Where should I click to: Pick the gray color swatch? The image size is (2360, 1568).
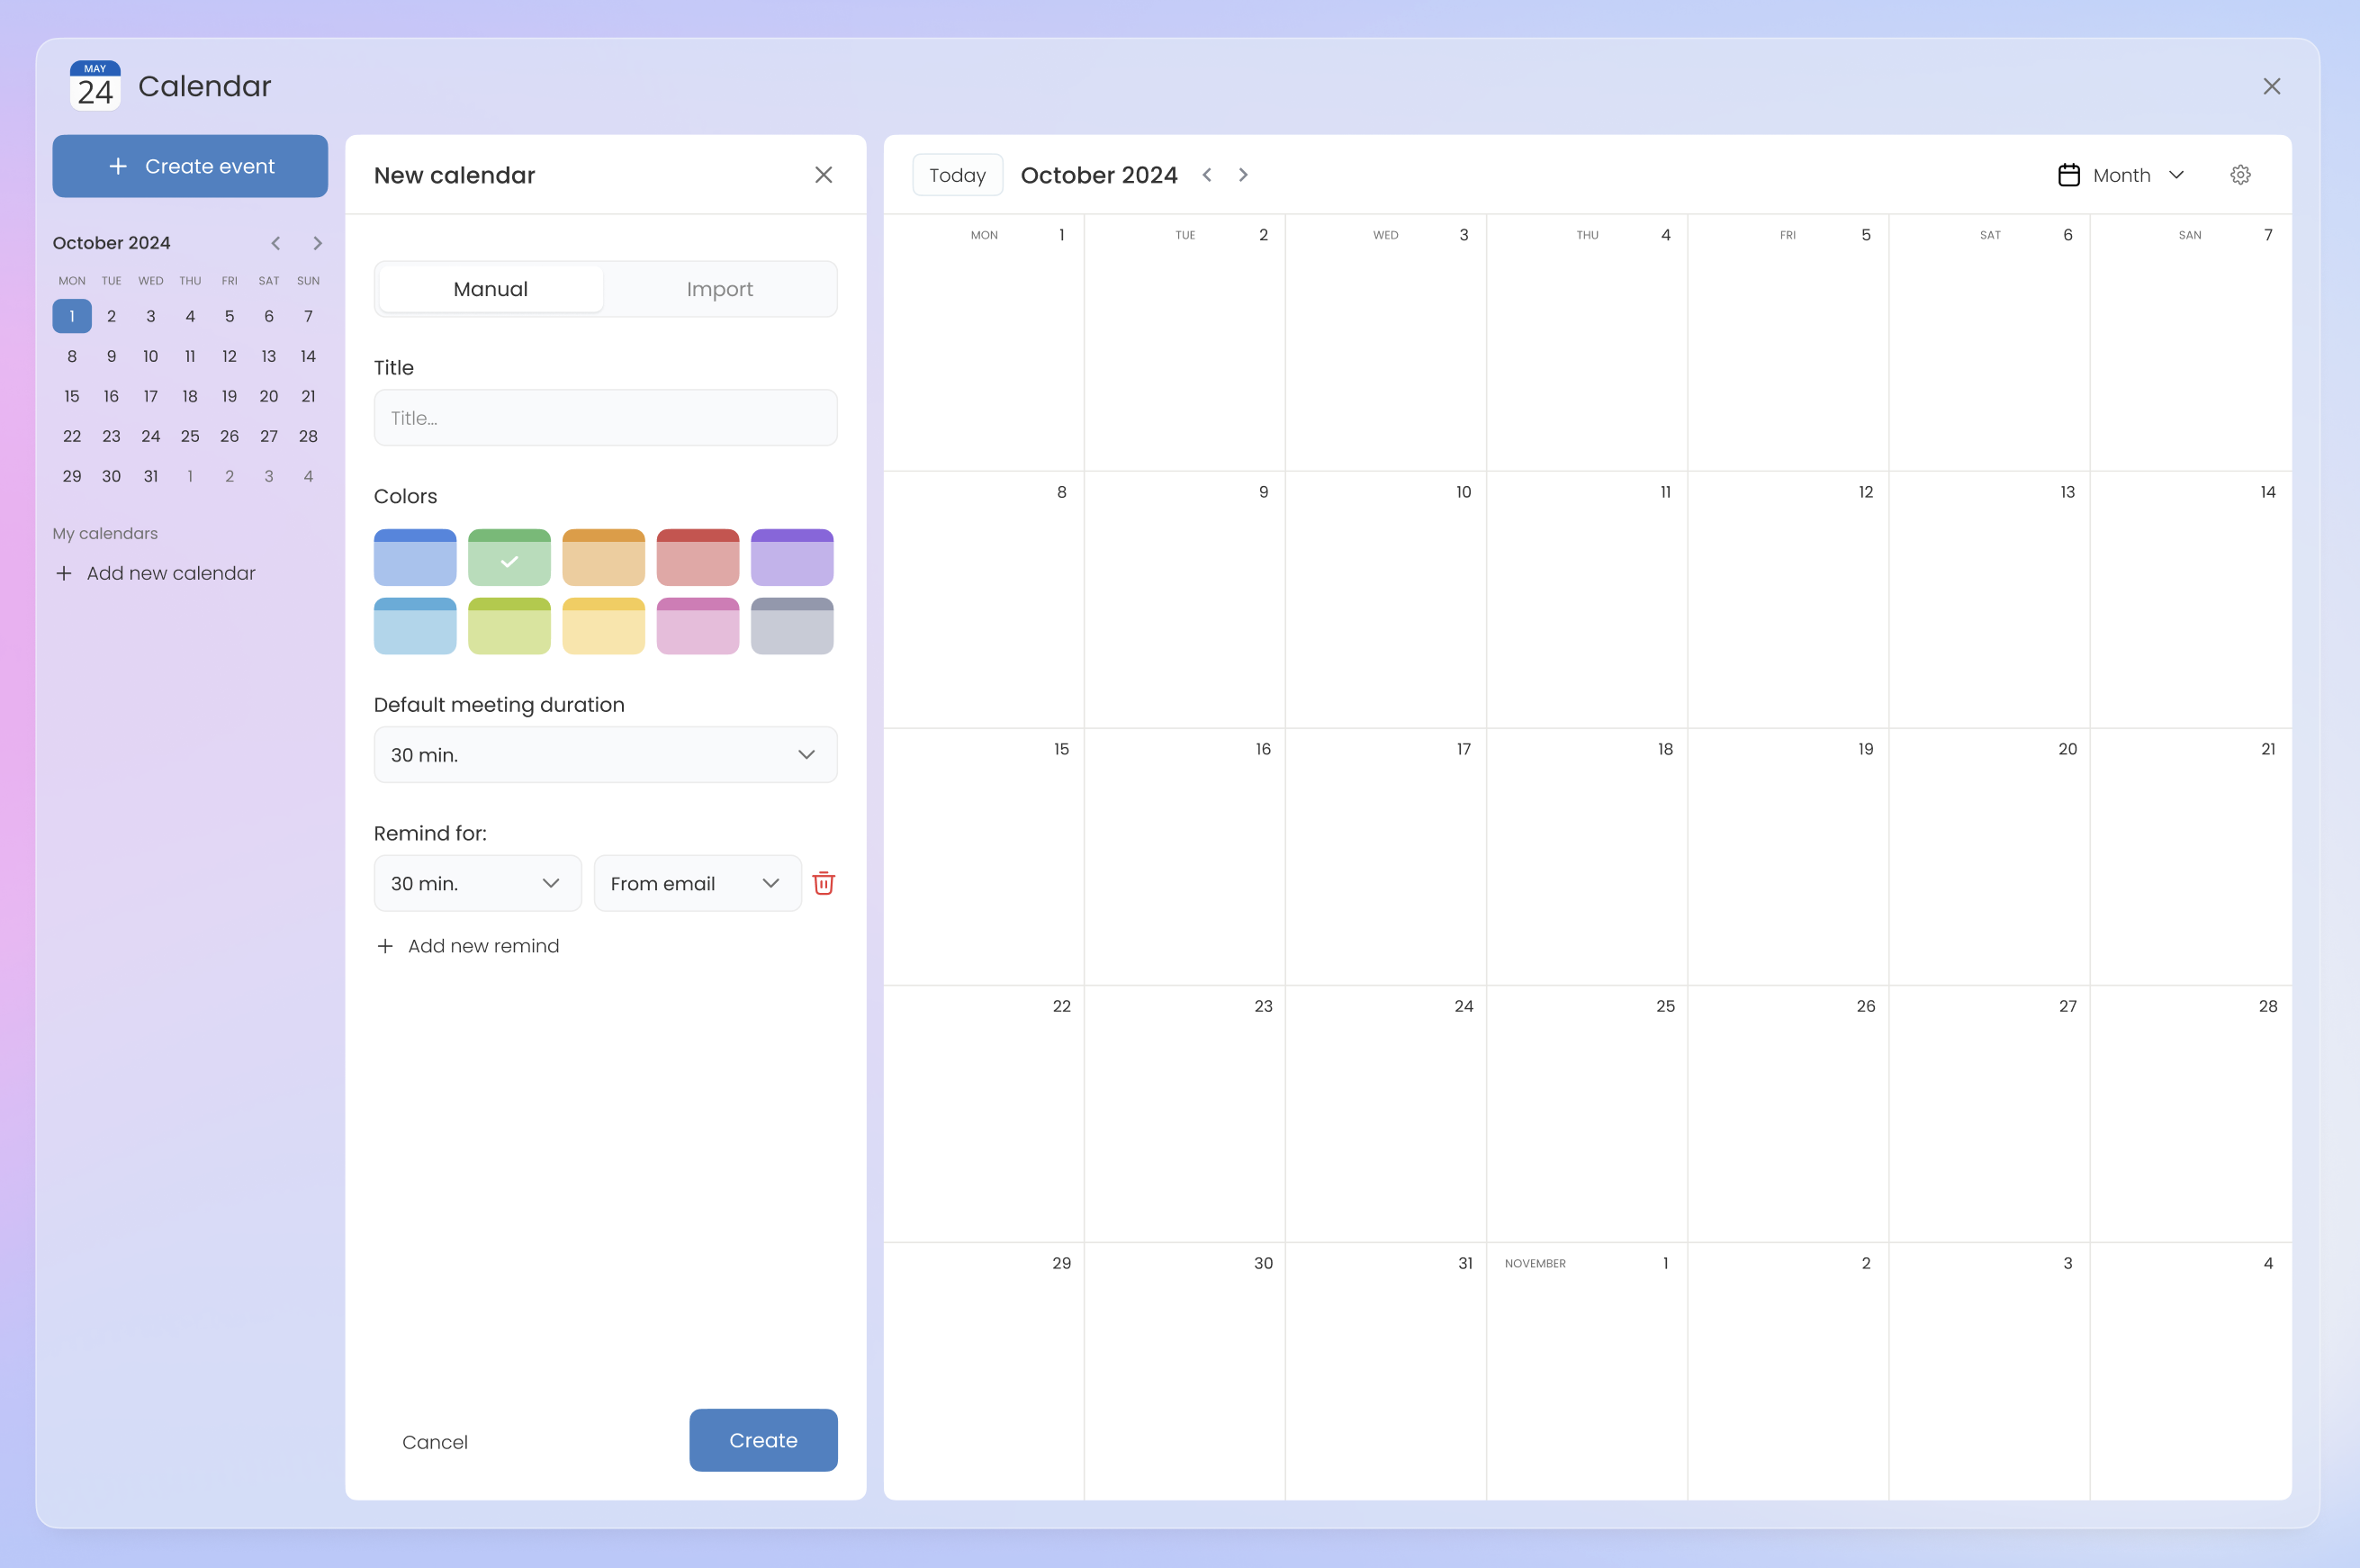[792, 626]
